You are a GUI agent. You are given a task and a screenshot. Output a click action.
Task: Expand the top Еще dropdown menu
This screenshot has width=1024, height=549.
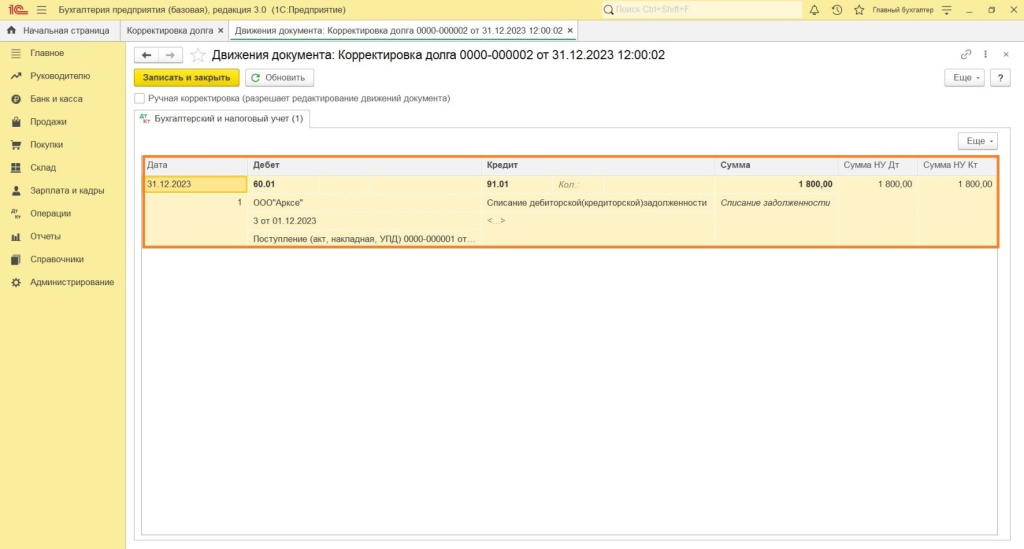pos(964,78)
